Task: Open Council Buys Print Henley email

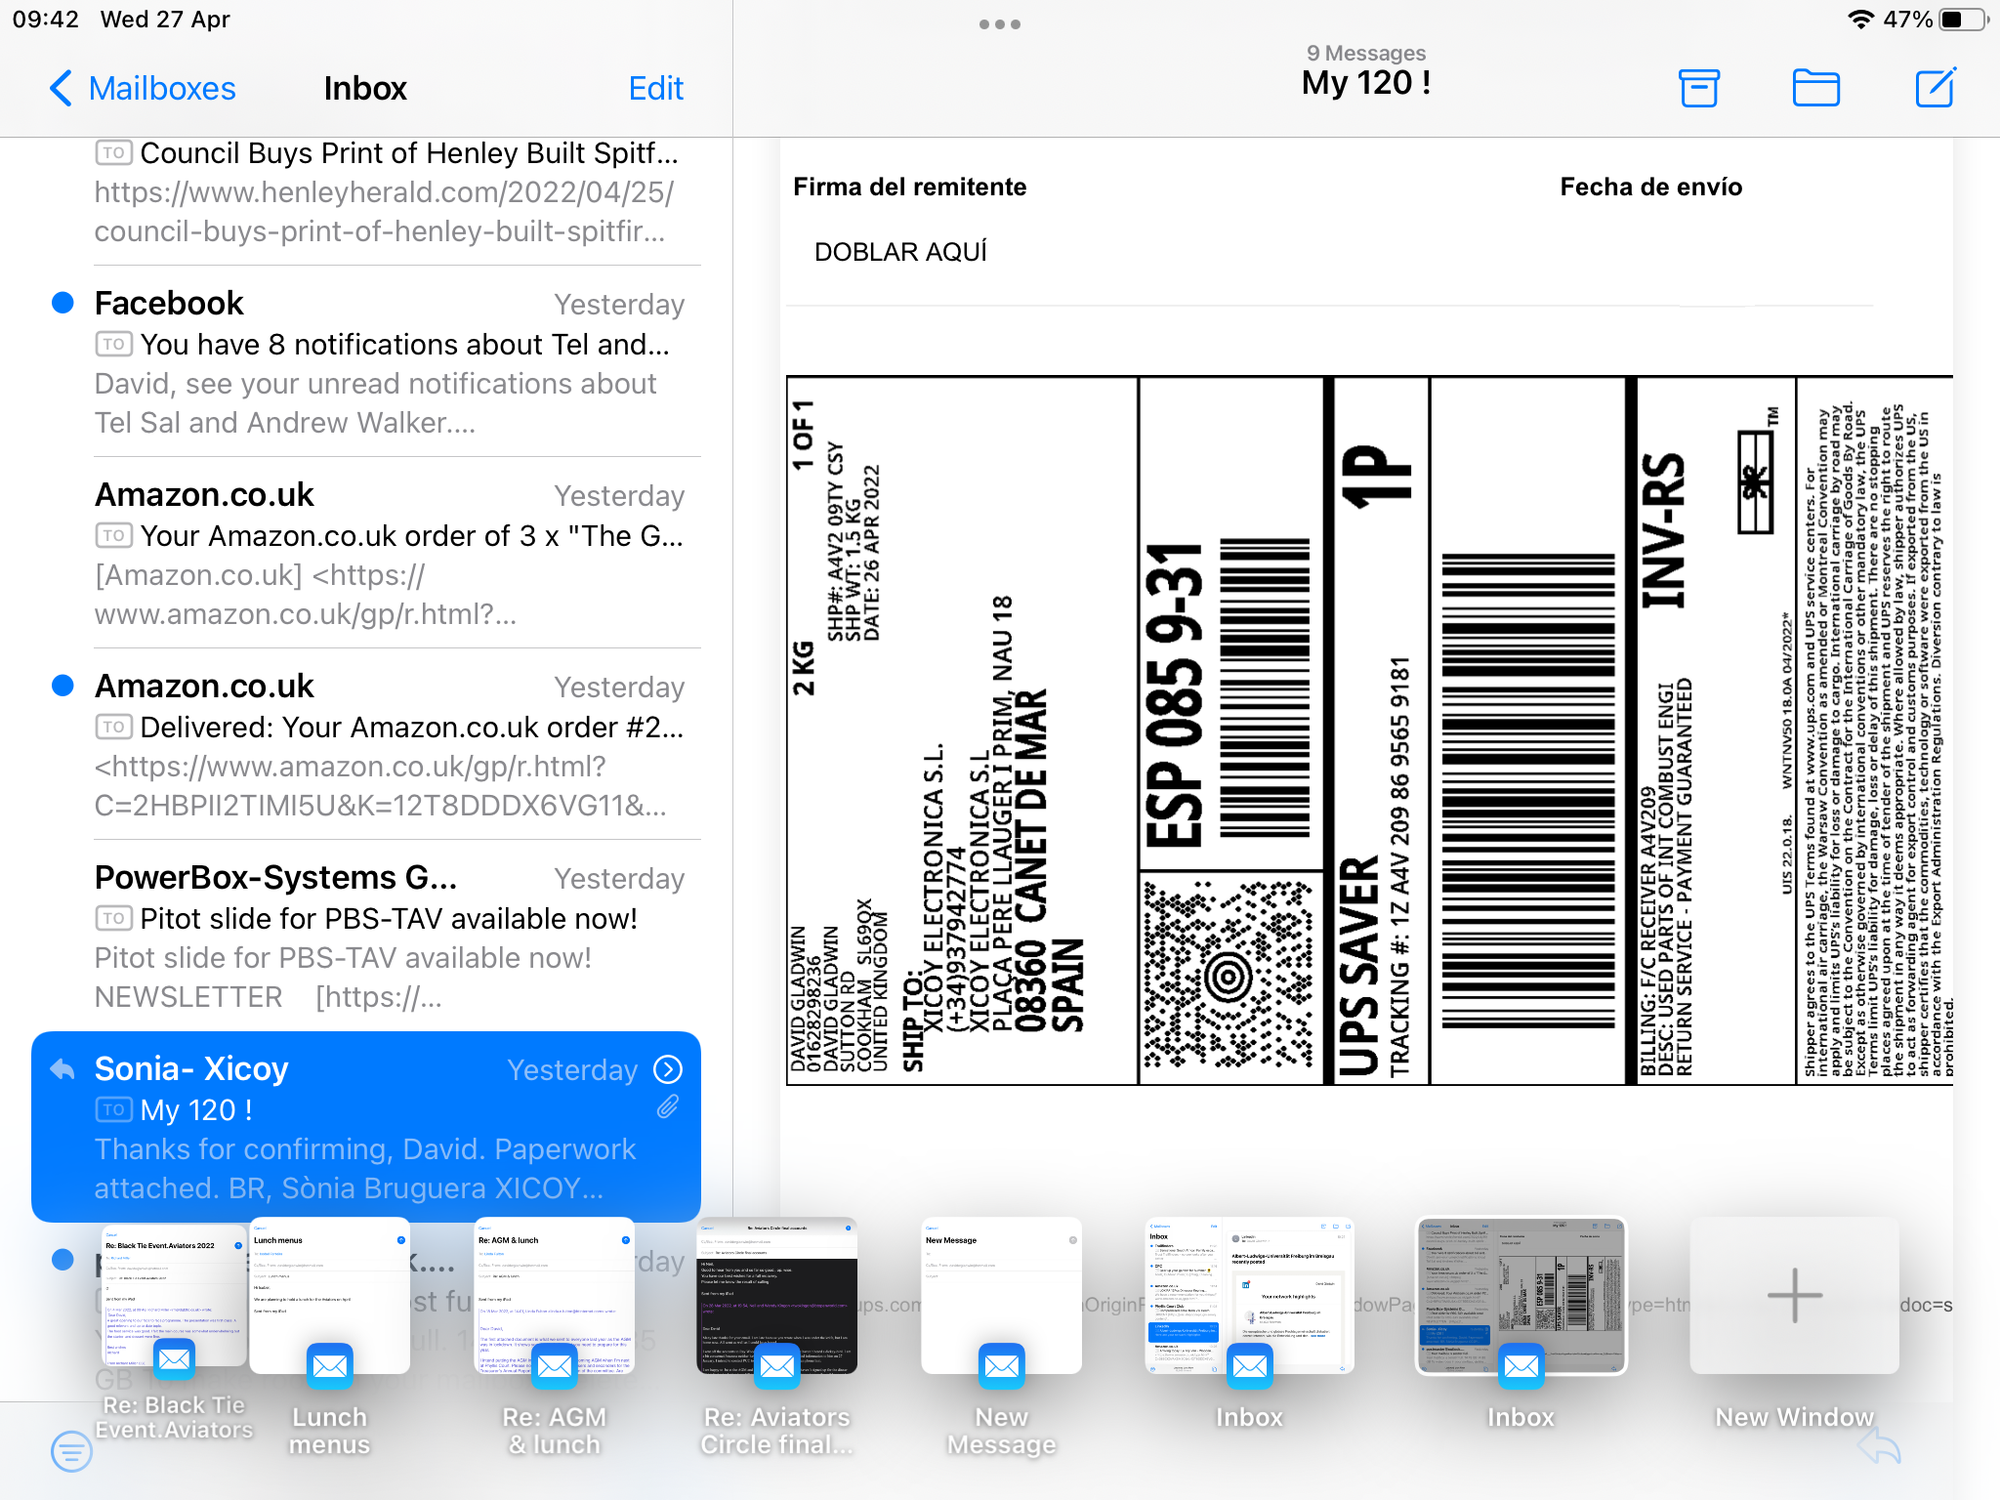Action: point(390,192)
